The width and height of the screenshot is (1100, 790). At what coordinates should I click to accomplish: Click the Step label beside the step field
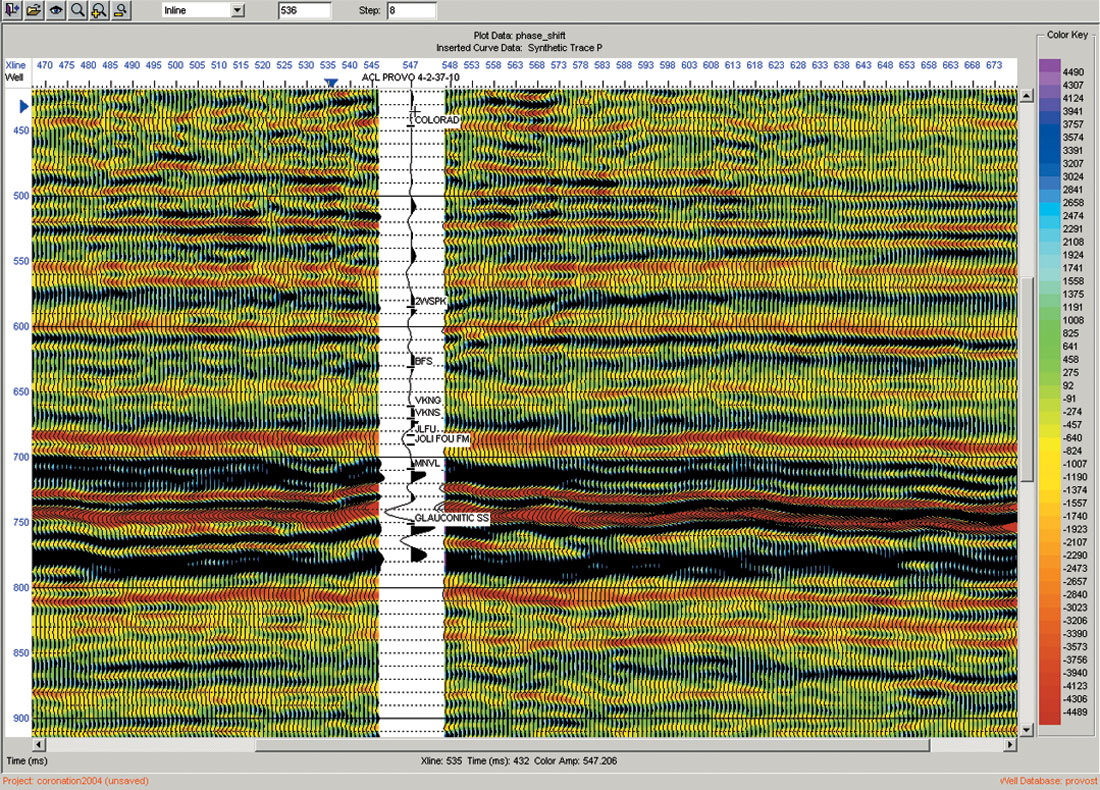coord(369,11)
